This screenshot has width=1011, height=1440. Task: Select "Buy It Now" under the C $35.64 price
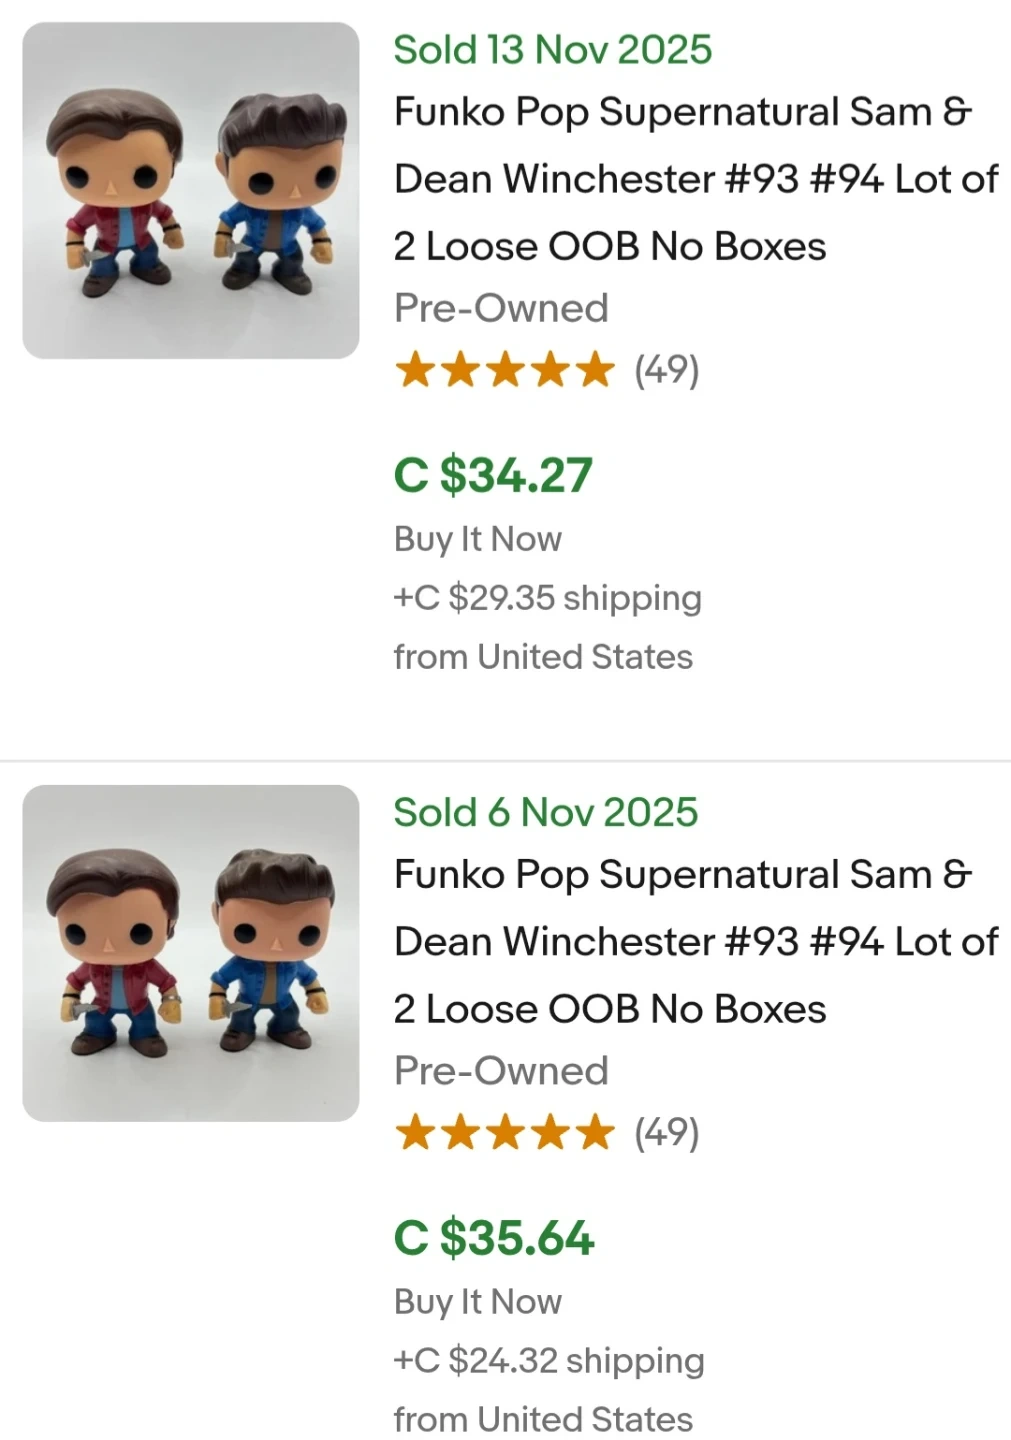(478, 1302)
